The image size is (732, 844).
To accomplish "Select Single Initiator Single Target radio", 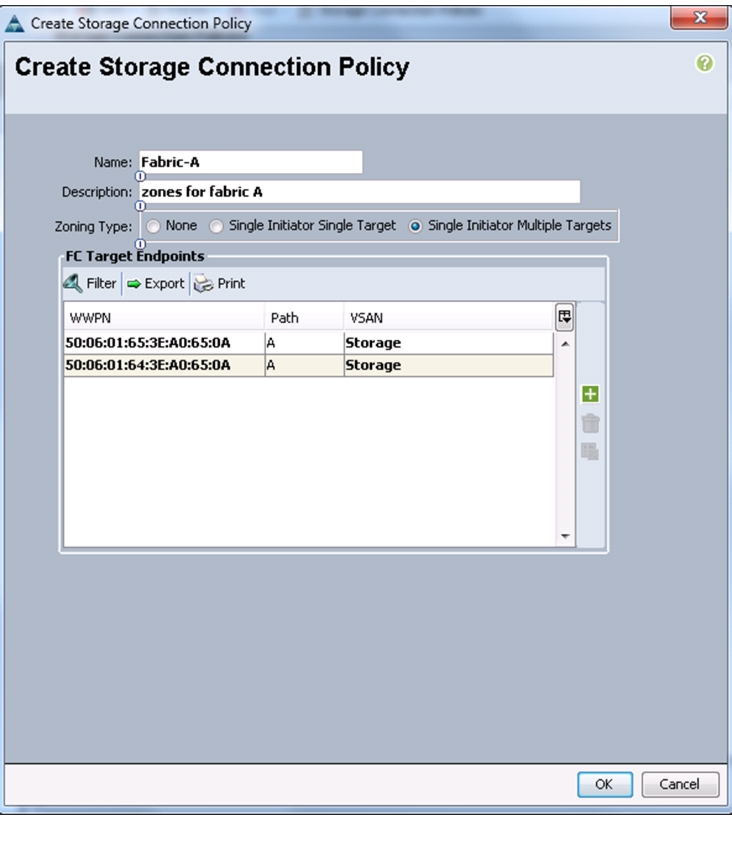I will coord(216,226).
